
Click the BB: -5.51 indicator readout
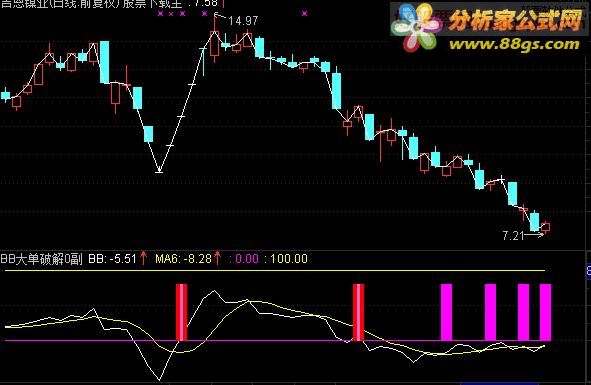(112, 259)
